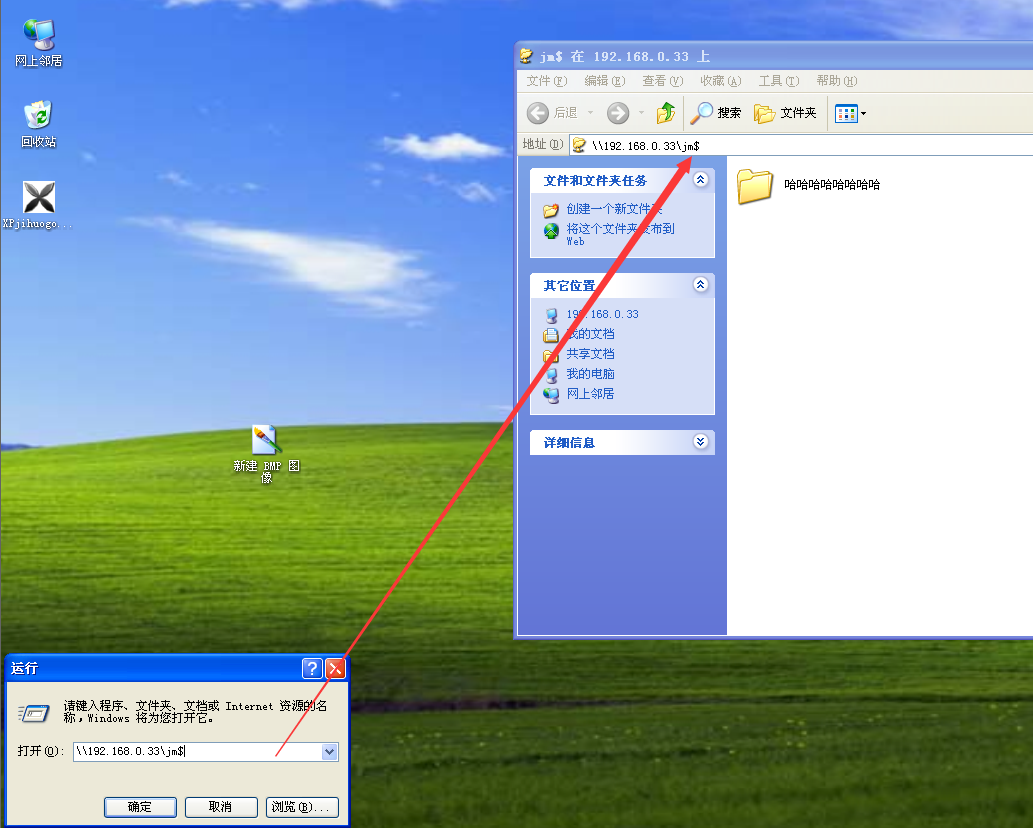Click 浏览(B)... in the Run dialog

(x=302, y=807)
